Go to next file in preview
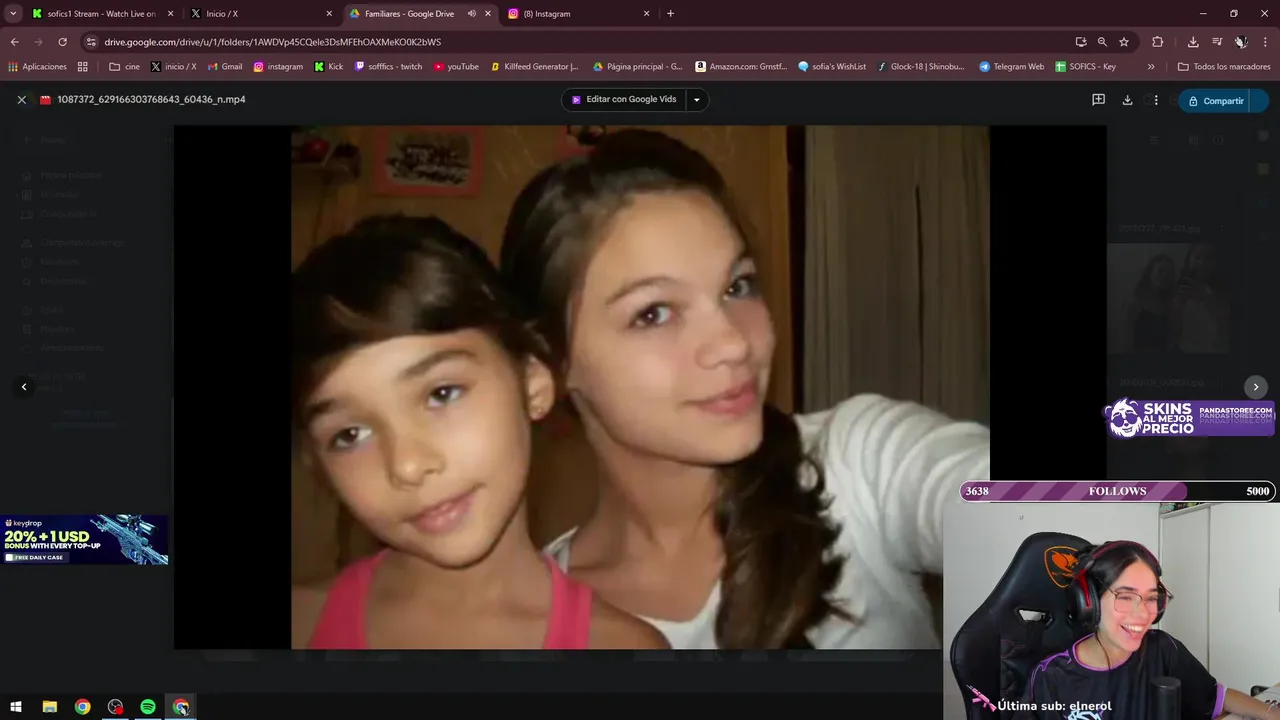 click(1256, 387)
